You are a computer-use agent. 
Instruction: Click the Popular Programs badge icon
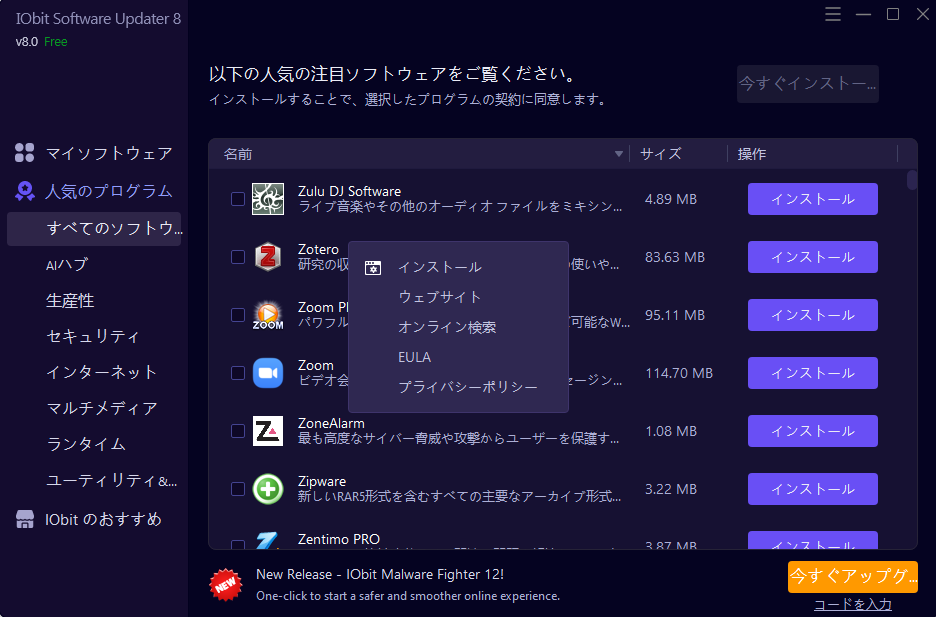click(x=24, y=191)
